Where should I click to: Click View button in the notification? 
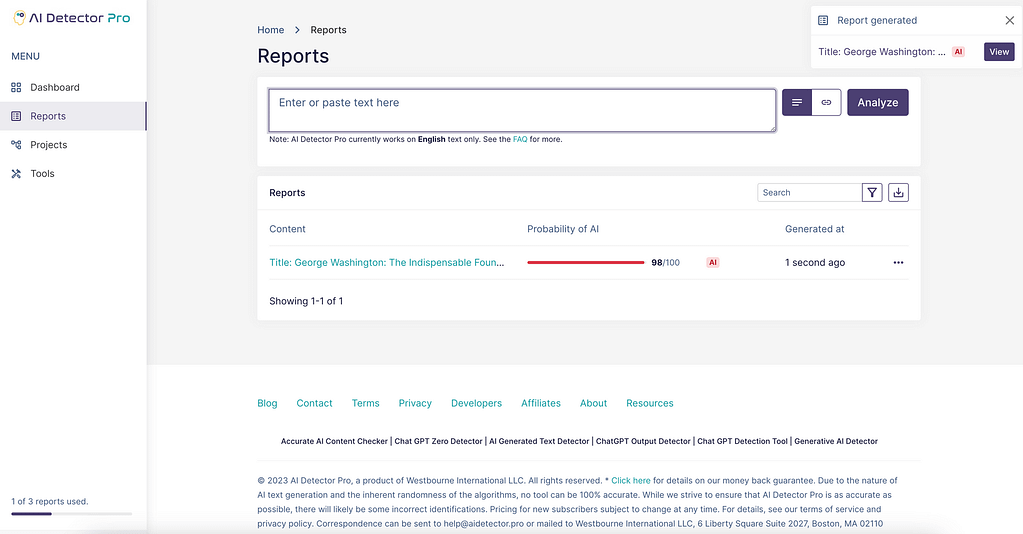(999, 52)
